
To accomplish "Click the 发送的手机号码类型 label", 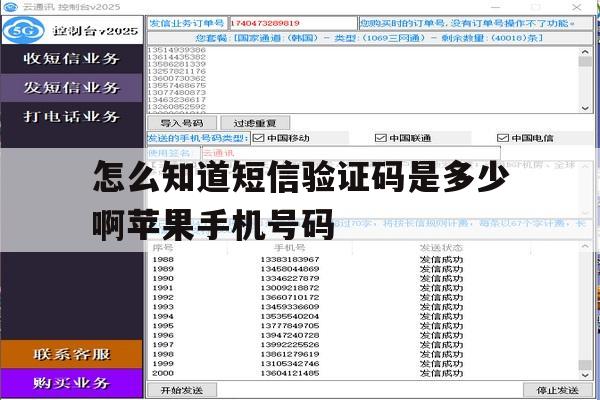I will point(199,138).
